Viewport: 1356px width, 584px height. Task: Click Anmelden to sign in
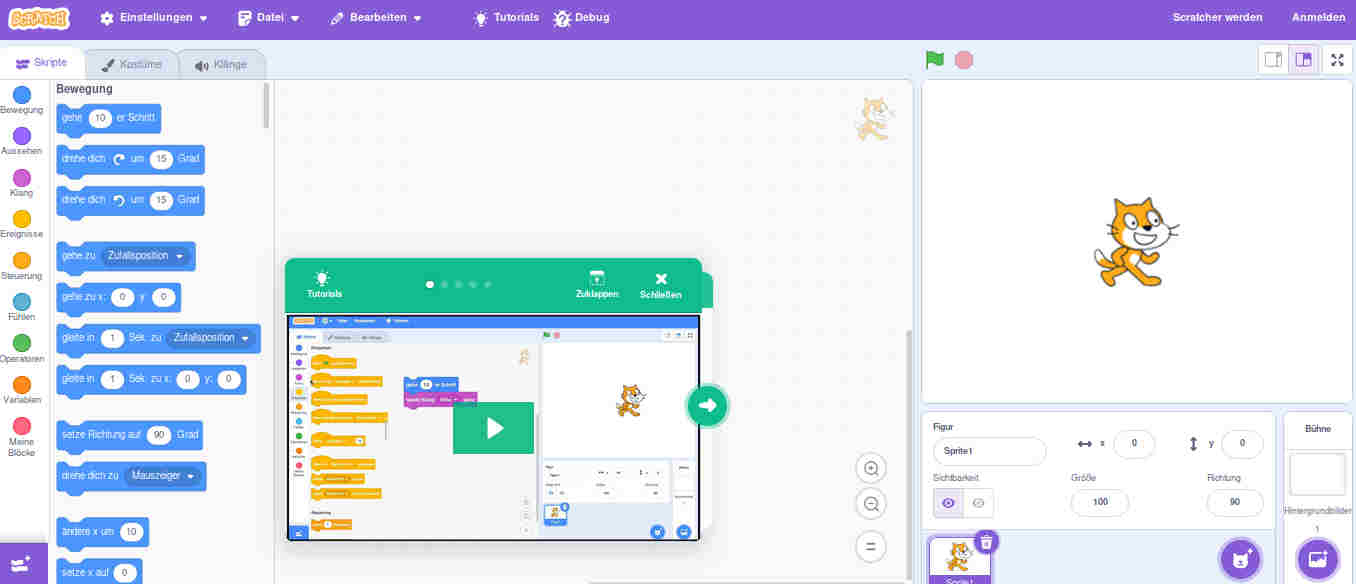(1318, 18)
